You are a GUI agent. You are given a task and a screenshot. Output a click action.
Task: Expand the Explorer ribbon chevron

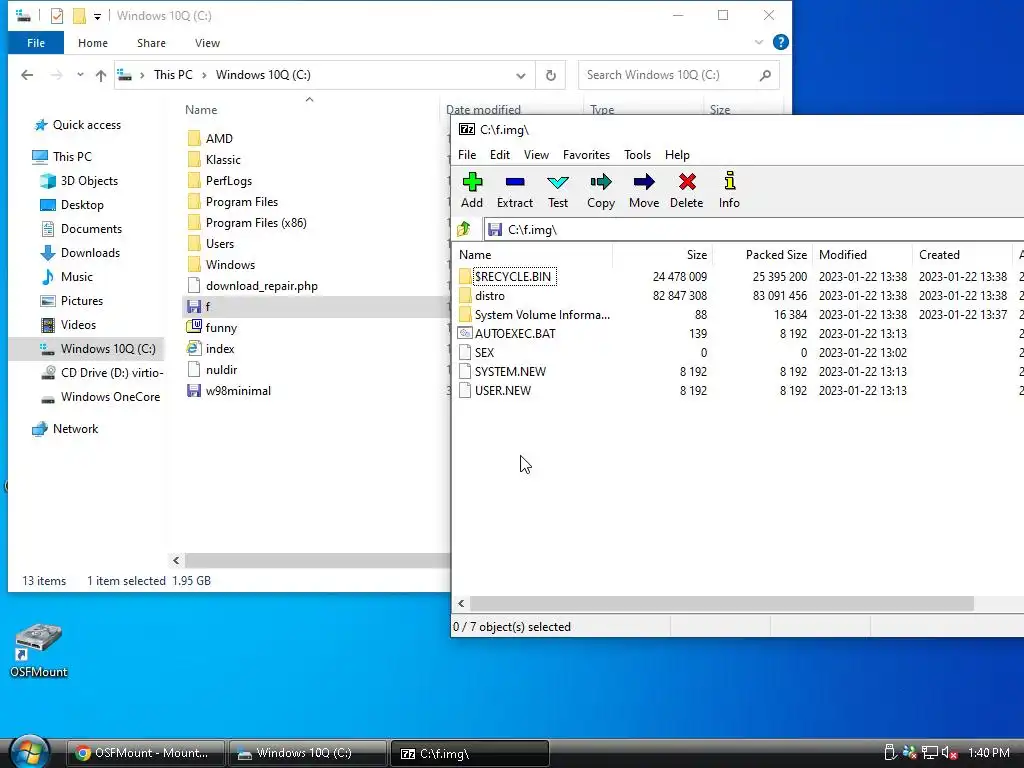[758, 42]
